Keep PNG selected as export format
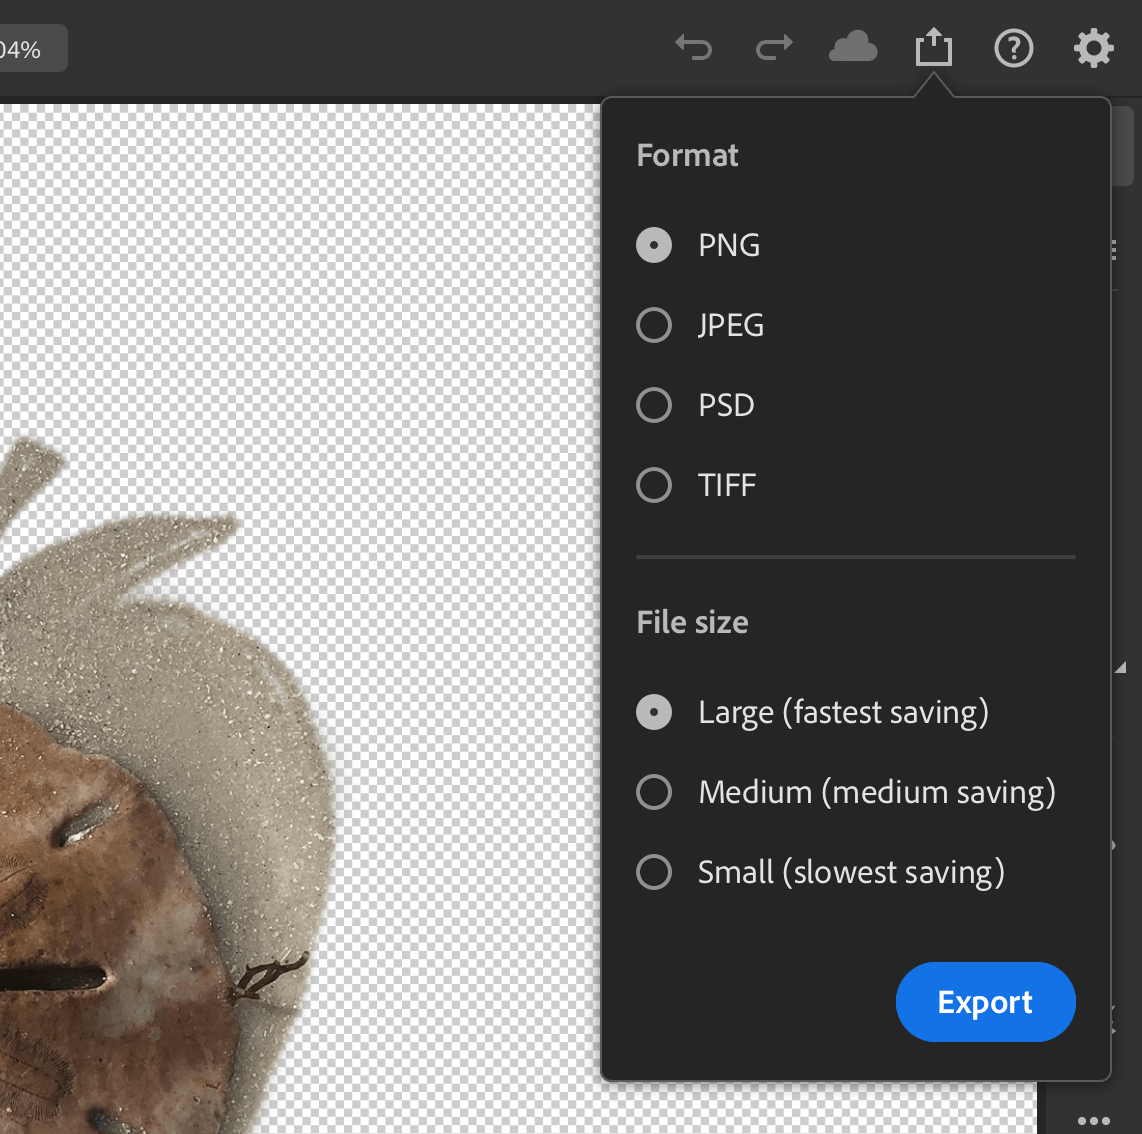Viewport: 1142px width, 1134px height. 654,245
